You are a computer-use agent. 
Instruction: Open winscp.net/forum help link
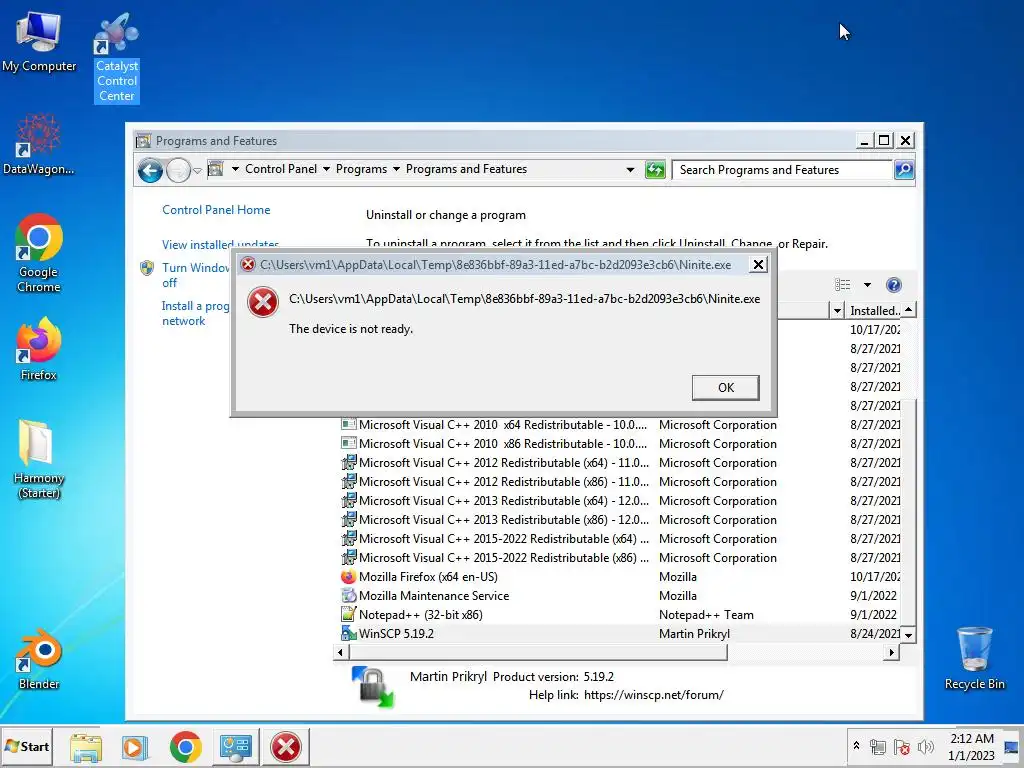[x=653, y=695]
